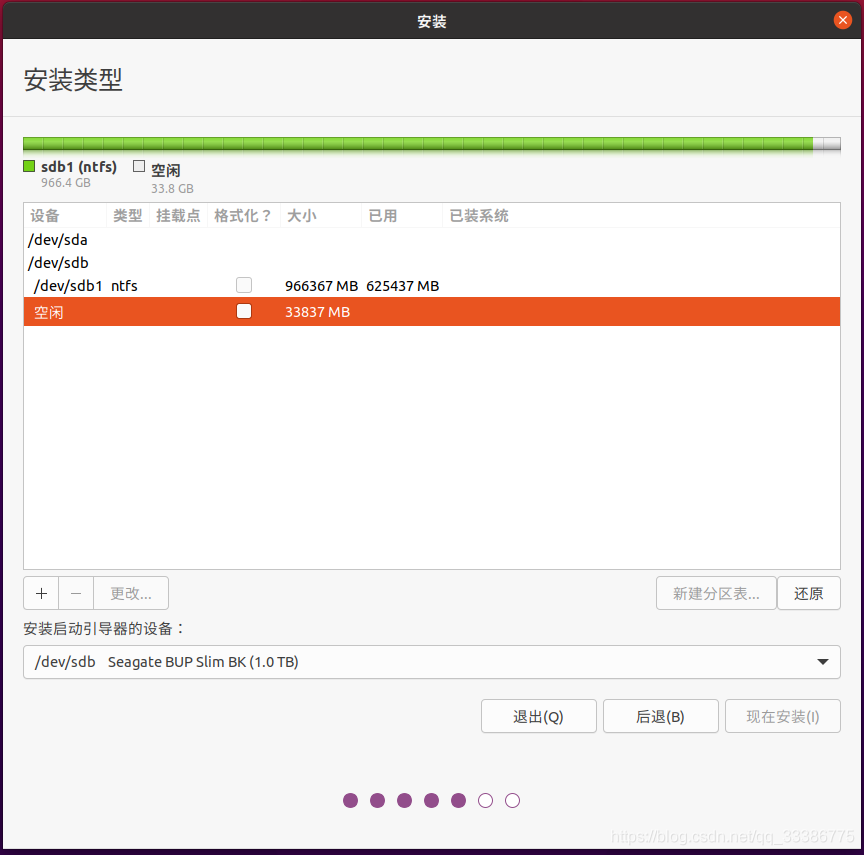Click the last empty progress dot
Image resolution: width=864 pixels, height=855 pixels.
pyautogui.click(x=512, y=800)
